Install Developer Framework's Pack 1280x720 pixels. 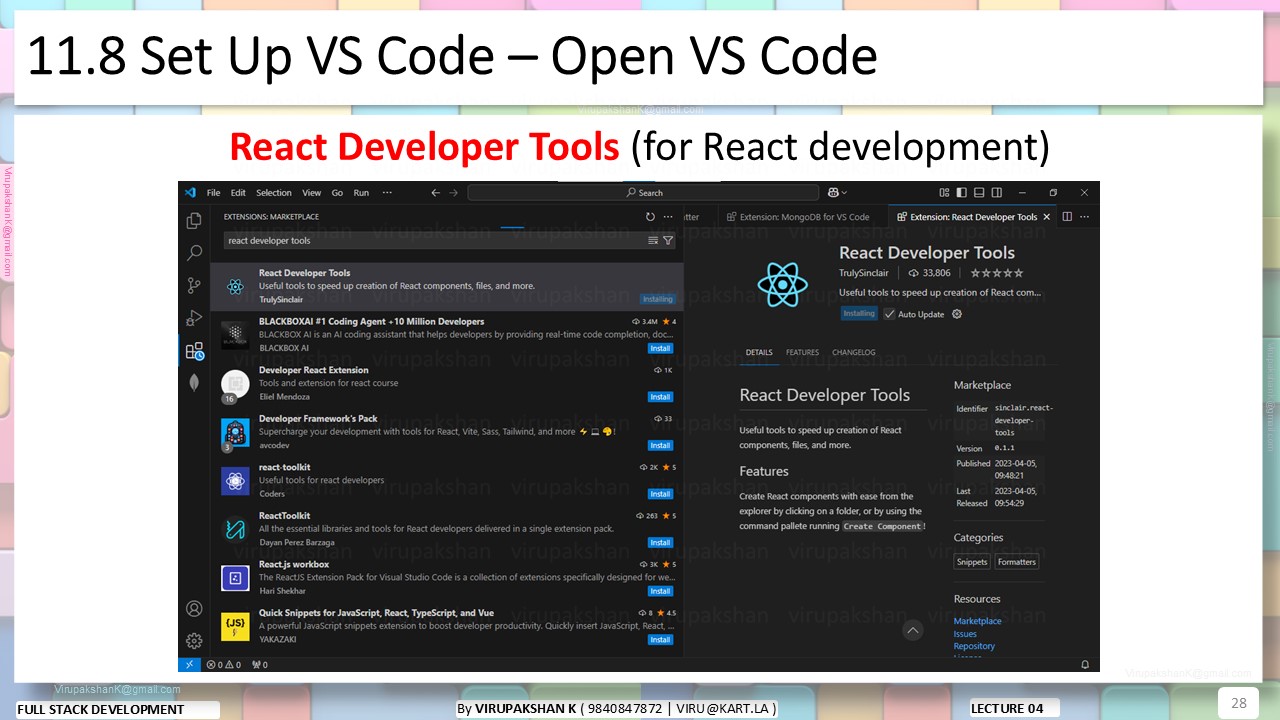pos(660,445)
